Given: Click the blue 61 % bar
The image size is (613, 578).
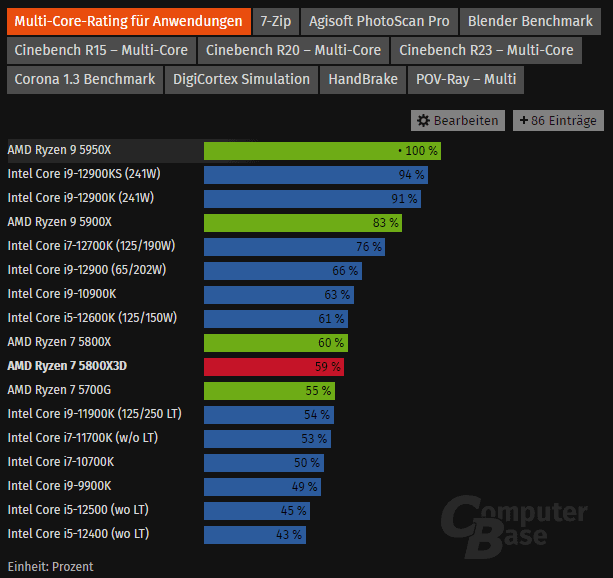Looking at the screenshot, I should (x=276, y=319).
